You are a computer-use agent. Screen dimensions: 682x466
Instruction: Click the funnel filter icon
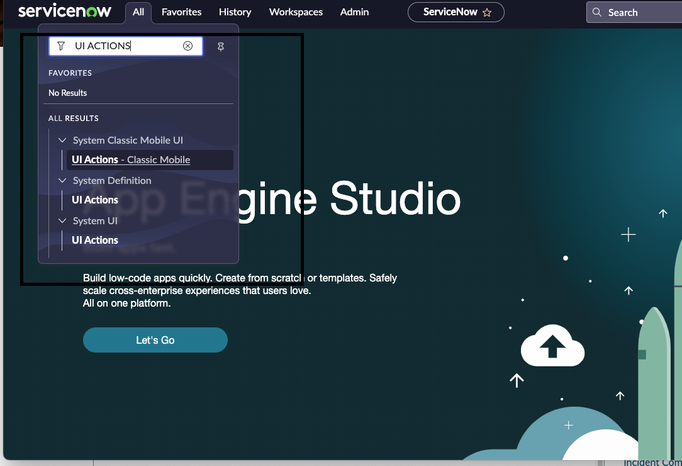pyautogui.click(x=61, y=46)
